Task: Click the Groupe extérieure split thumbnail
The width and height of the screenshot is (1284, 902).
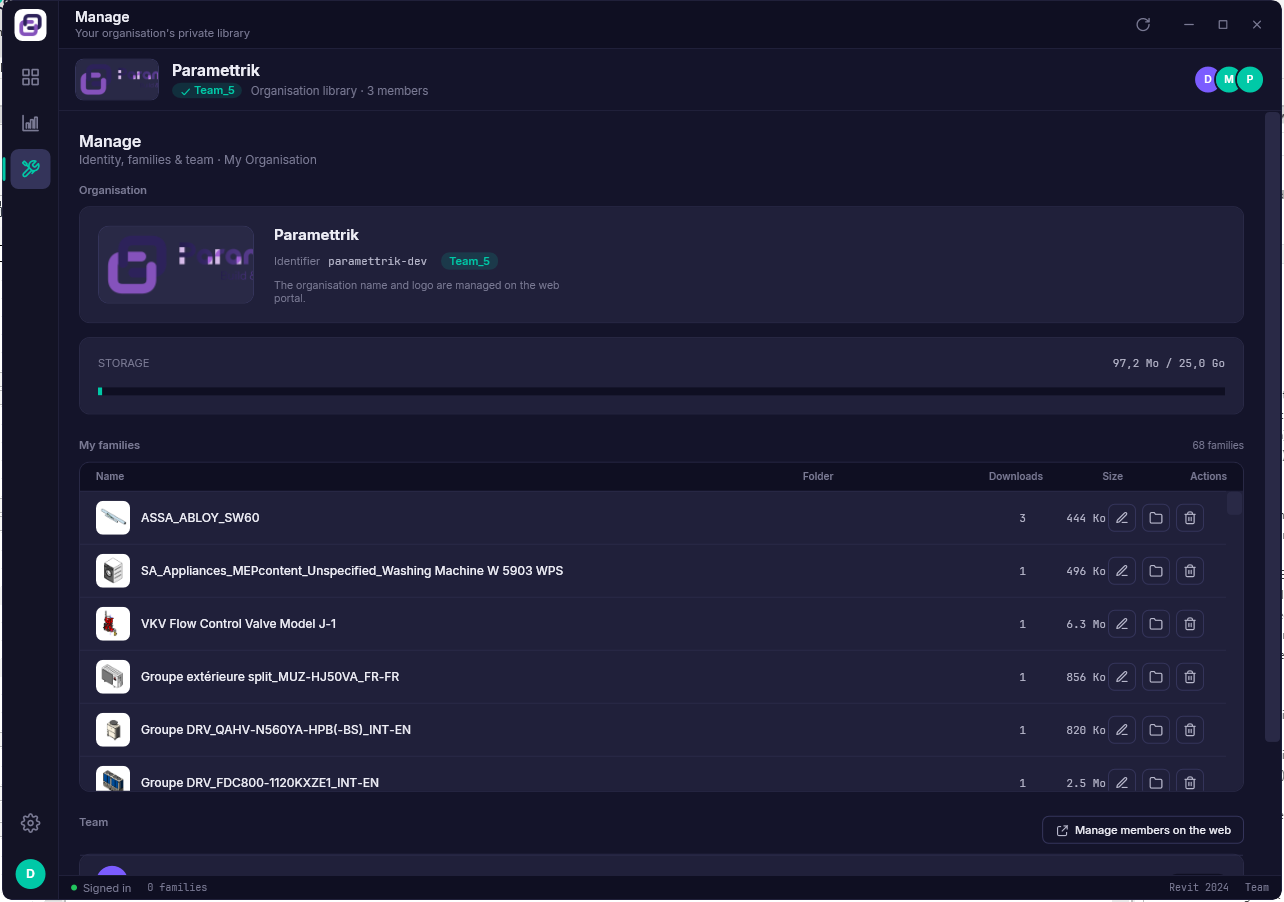Action: click(113, 677)
